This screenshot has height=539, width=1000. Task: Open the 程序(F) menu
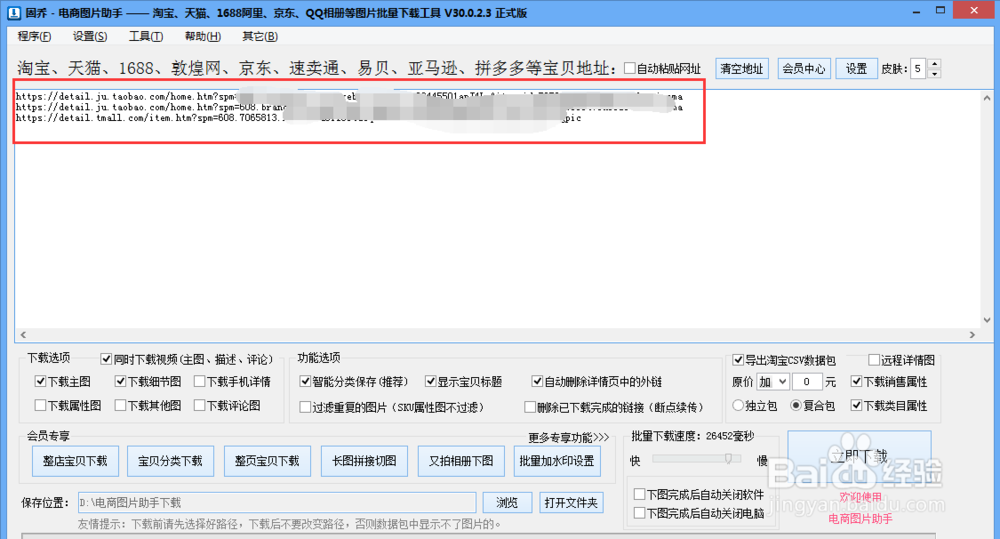click(x=34, y=36)
